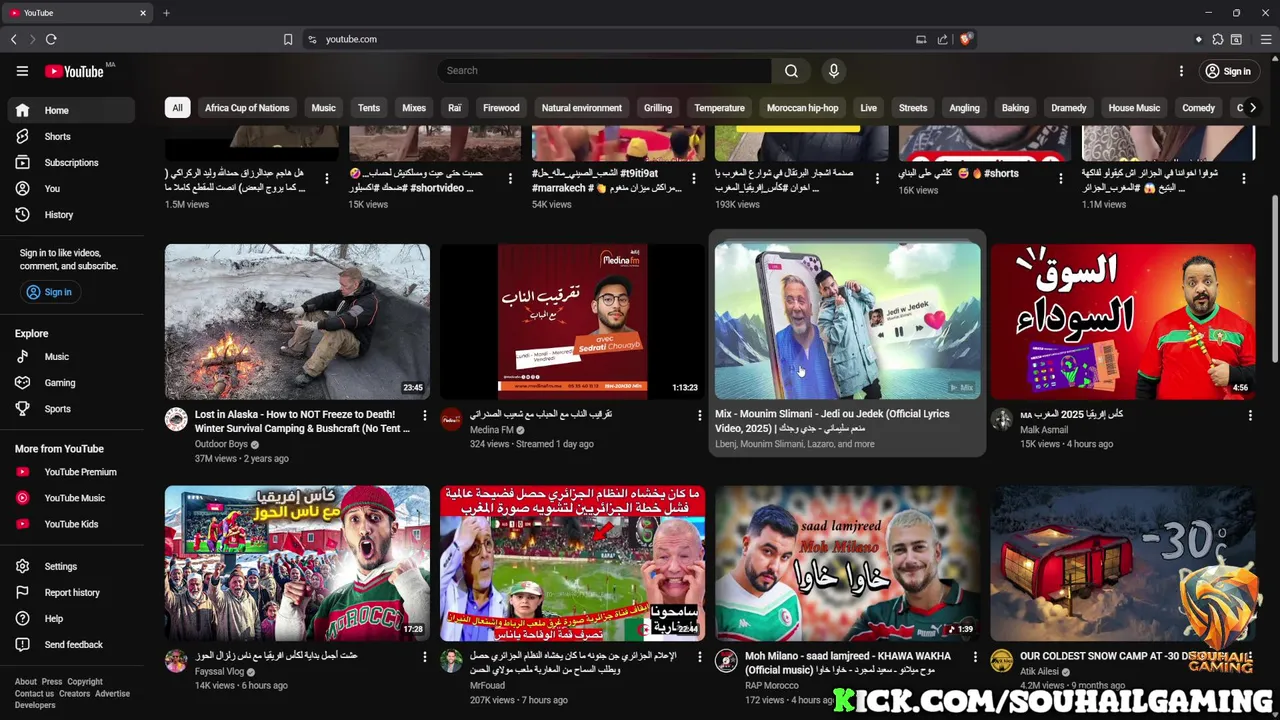The width and height of the screenshot is (1280, 720).
Task: Open the browser share page icon
Action: [x=942, y=39]
